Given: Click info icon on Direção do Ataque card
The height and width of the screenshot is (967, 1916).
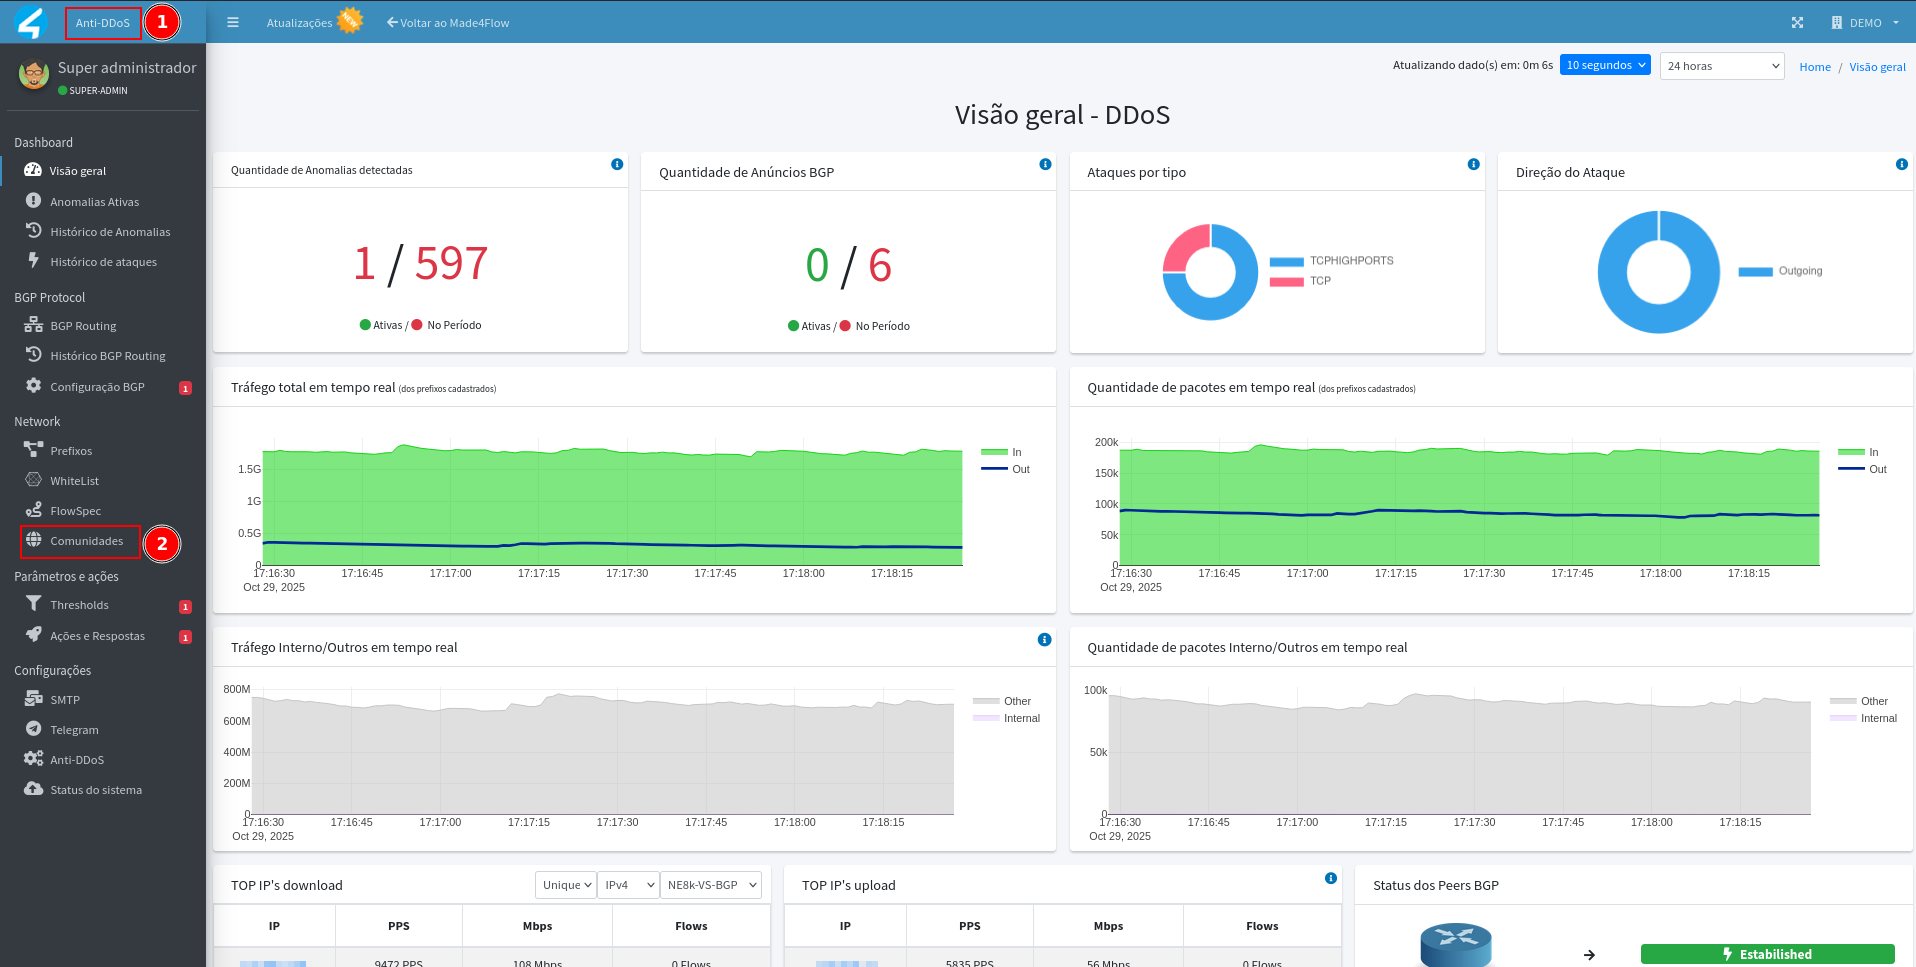Looking at the screenshot, I should [x=1901, y=165].
